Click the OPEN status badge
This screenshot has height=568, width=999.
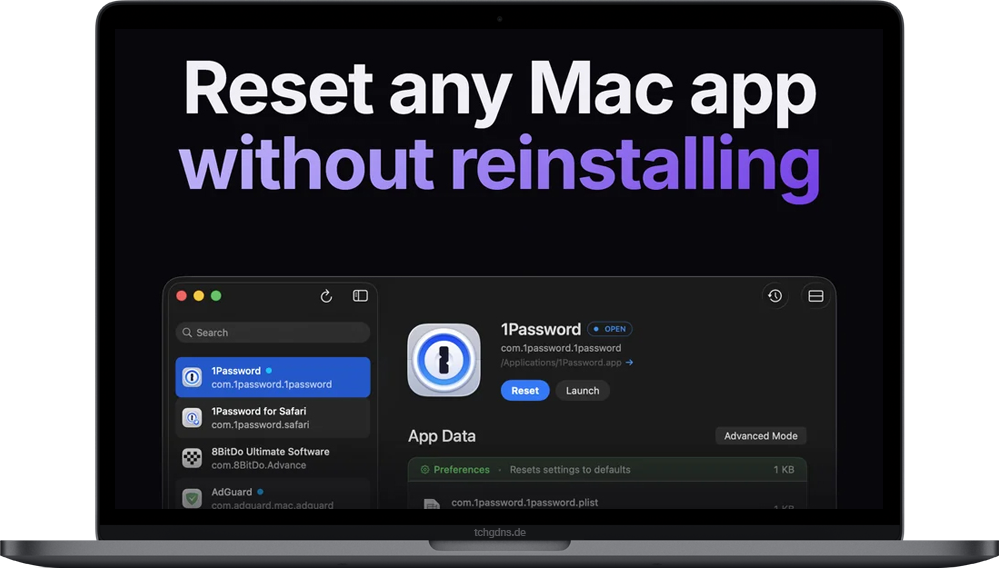610,329
